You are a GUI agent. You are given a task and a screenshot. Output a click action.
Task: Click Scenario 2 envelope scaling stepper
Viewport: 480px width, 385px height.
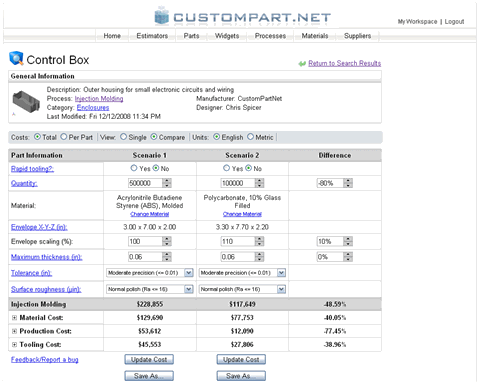(x=260, y=241)
